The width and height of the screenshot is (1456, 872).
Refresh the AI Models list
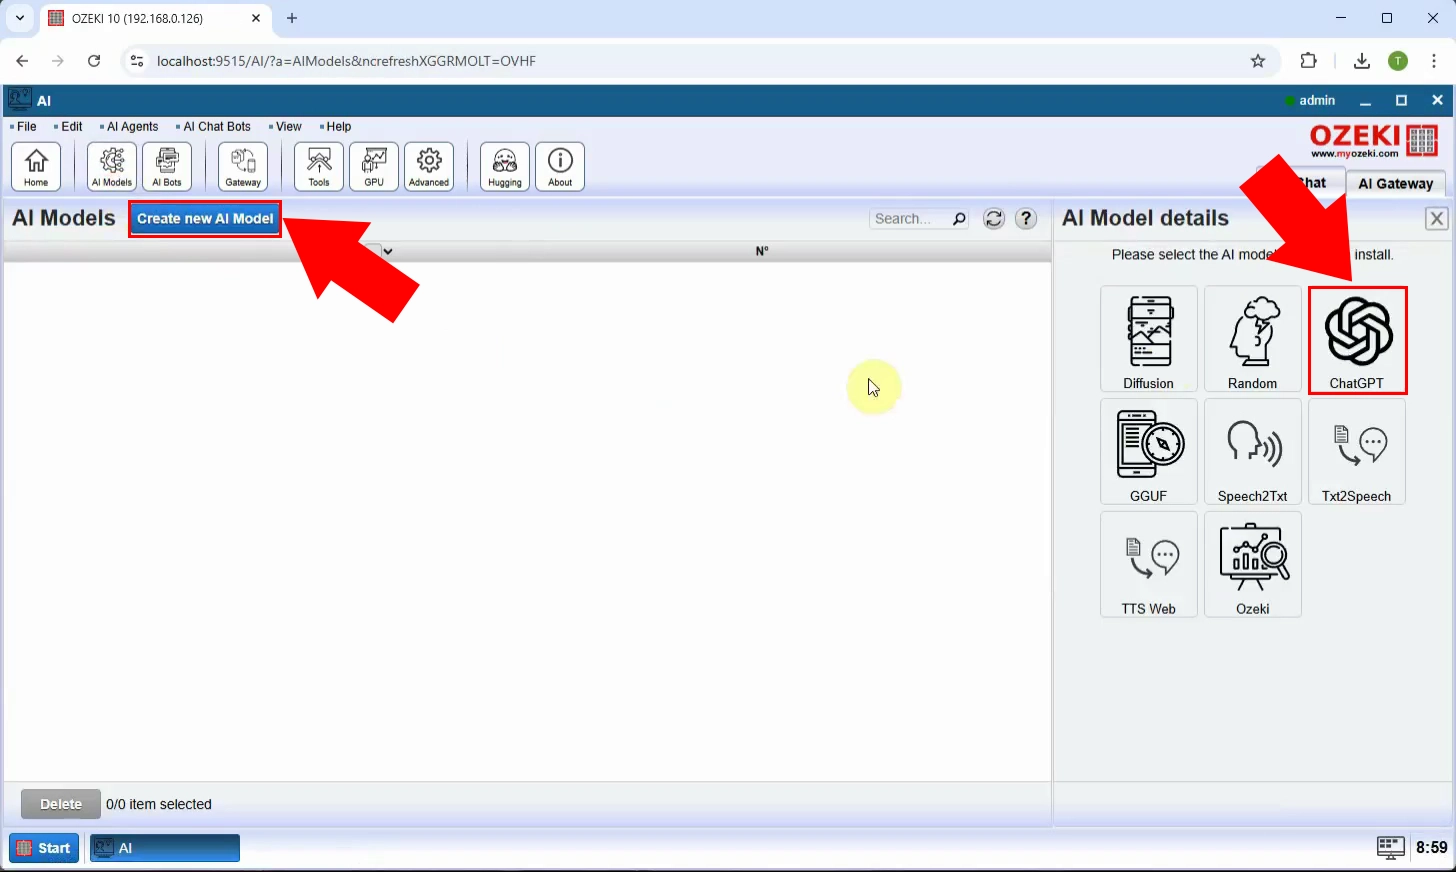(x=994, y=219)
